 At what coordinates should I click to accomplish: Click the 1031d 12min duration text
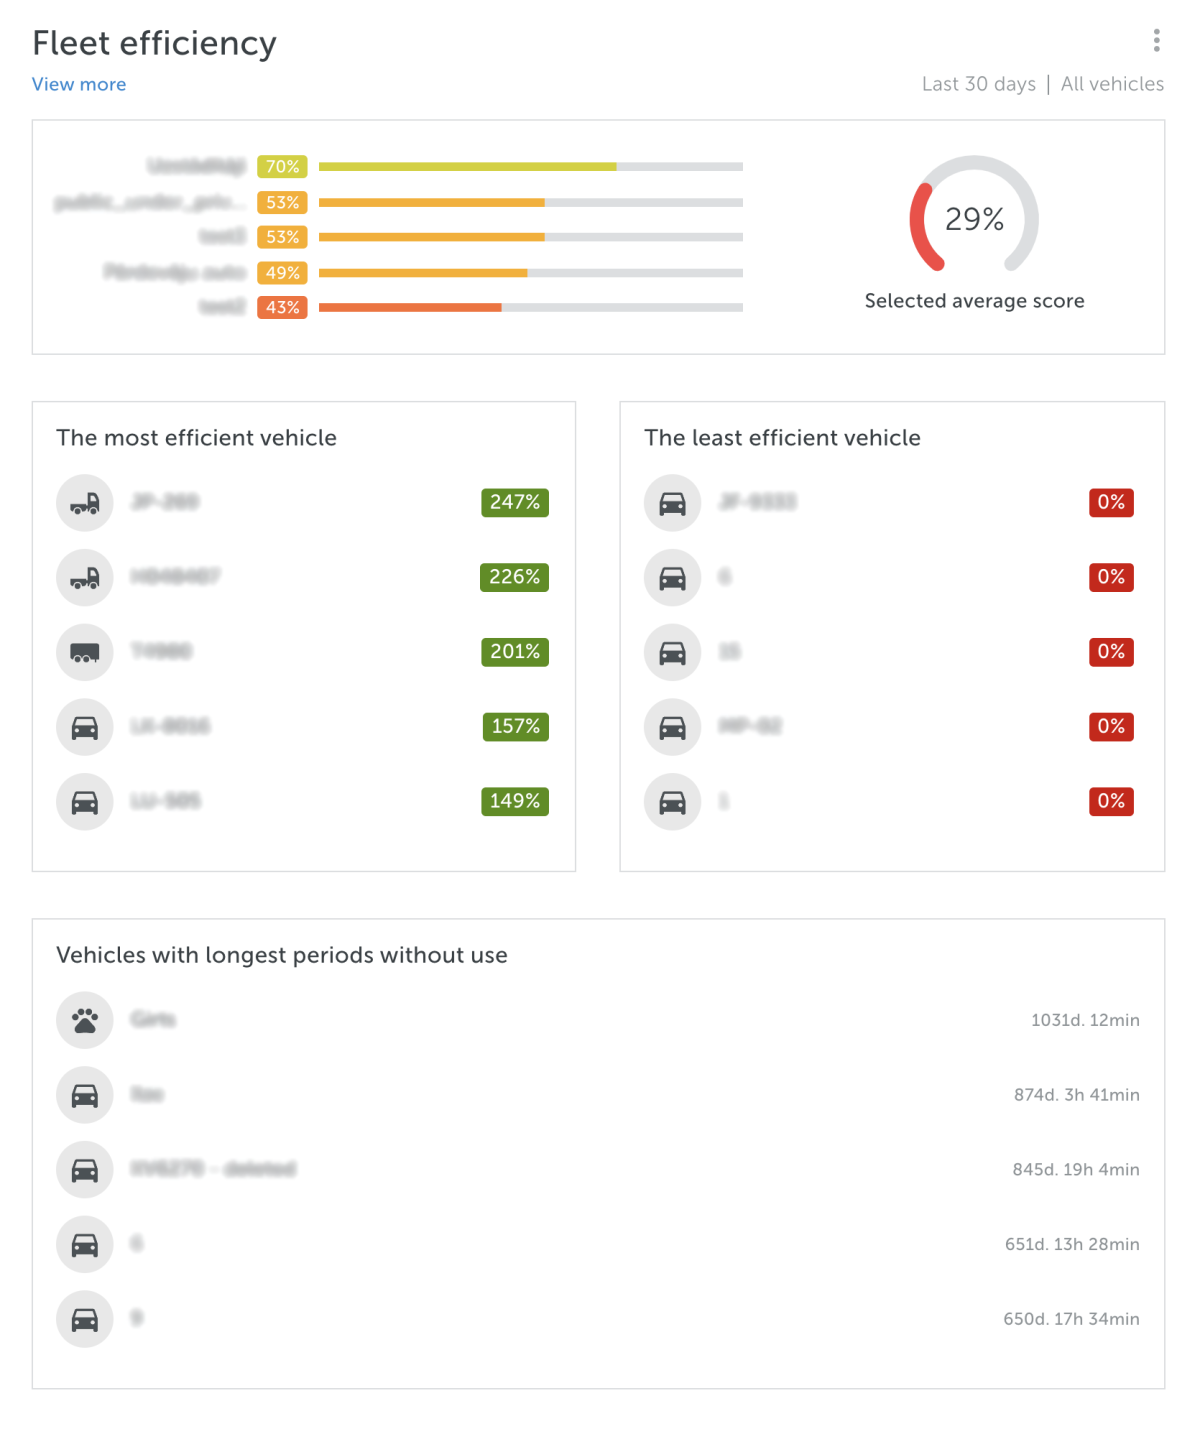1085,1020
